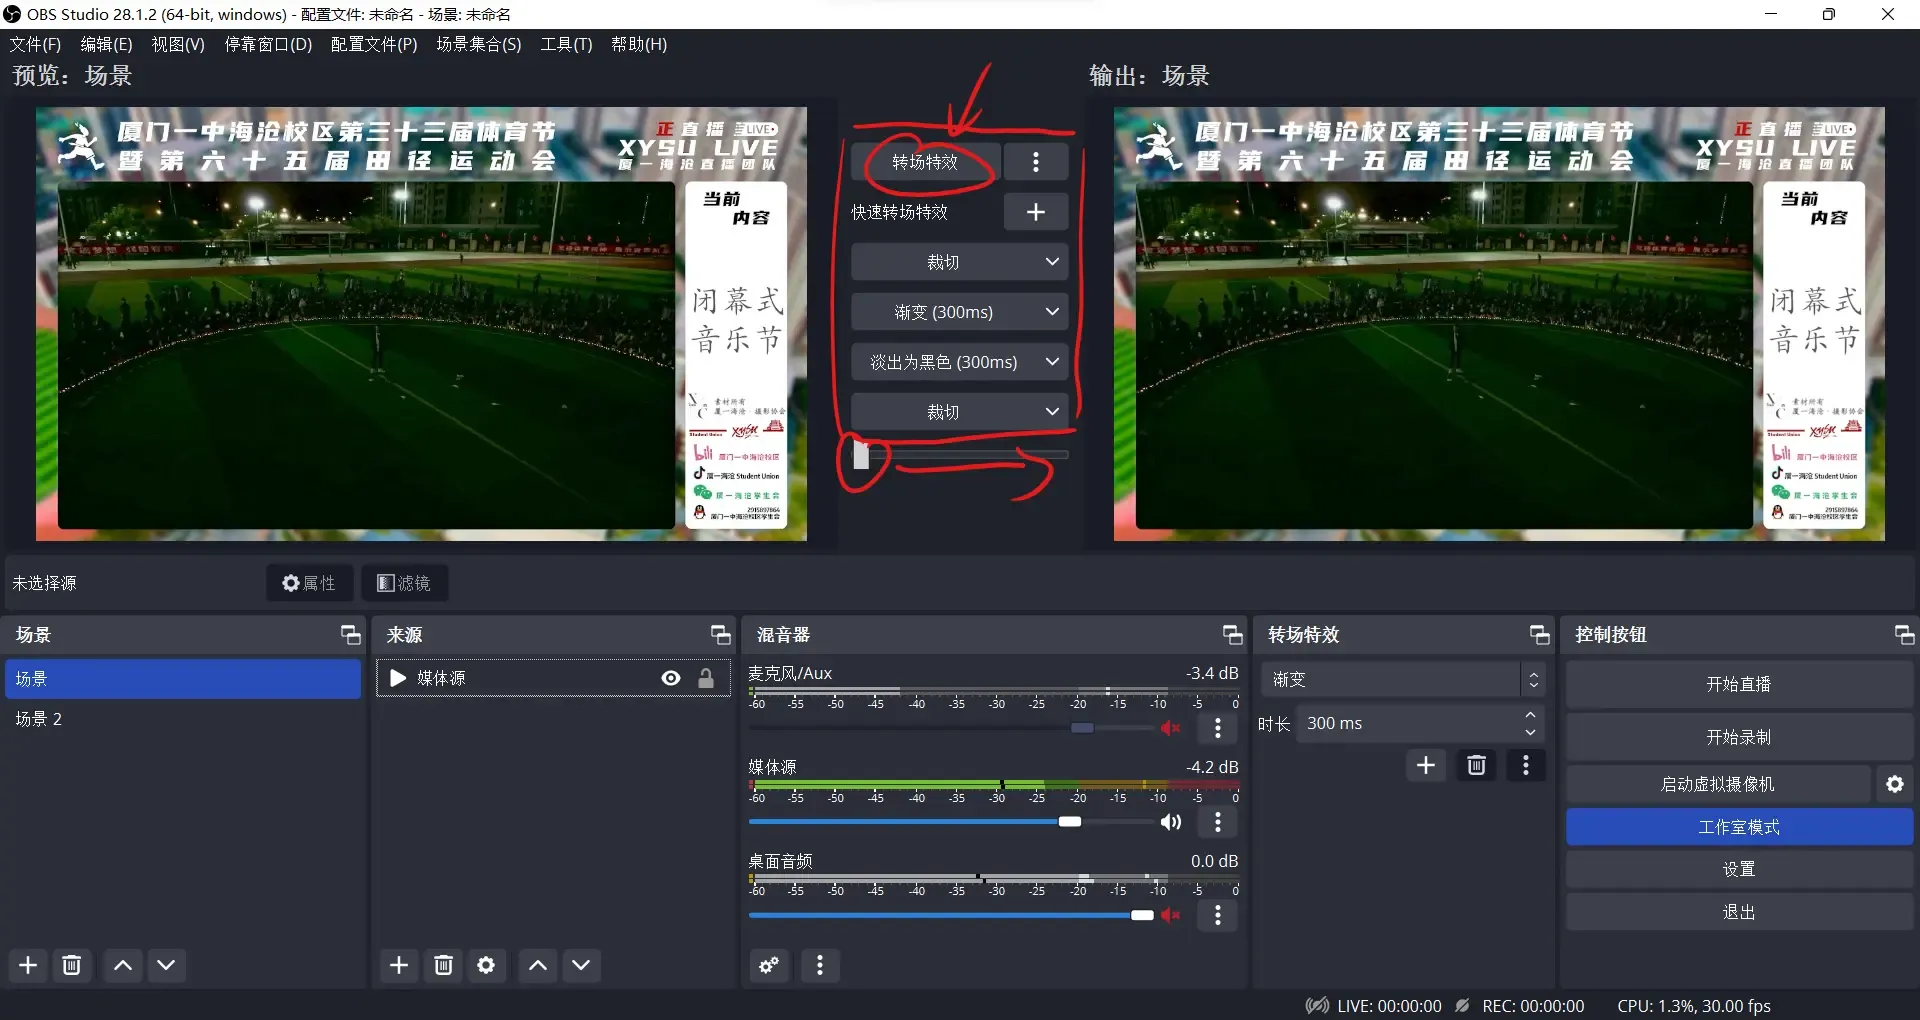The width and height of the screenshot is (1920, 1020).
Task: Open options menu for 麦克风/Aux channel
Action: click(x=1218, y=728)
